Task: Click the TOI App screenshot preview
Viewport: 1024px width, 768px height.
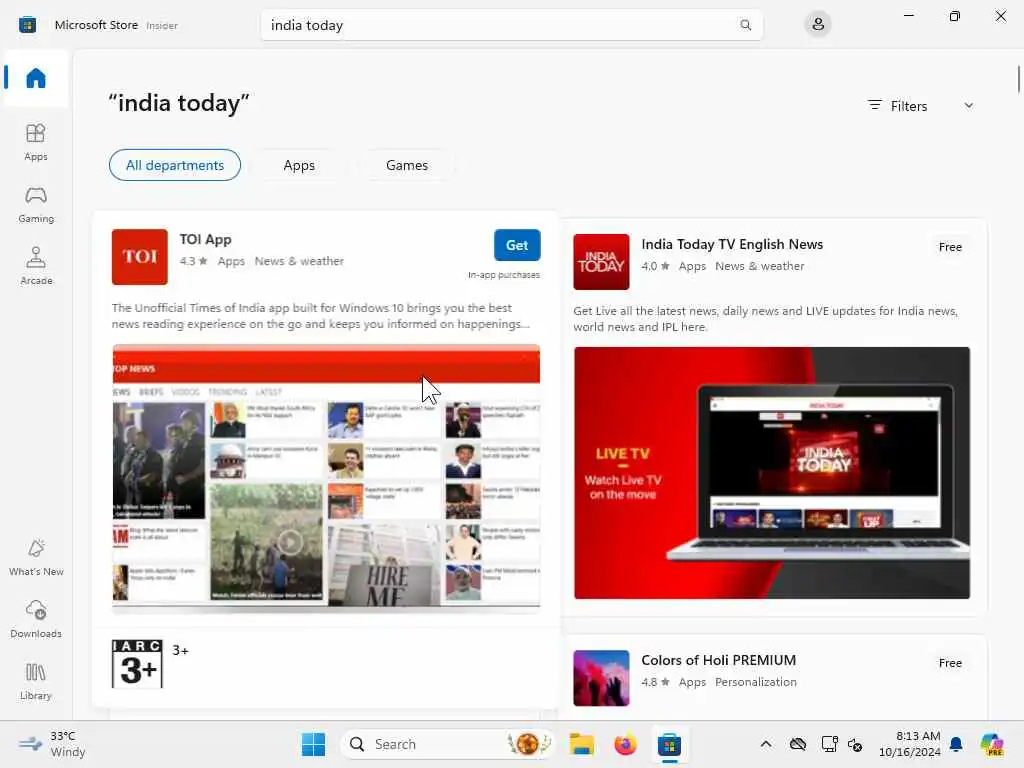Action: (326, 479)
